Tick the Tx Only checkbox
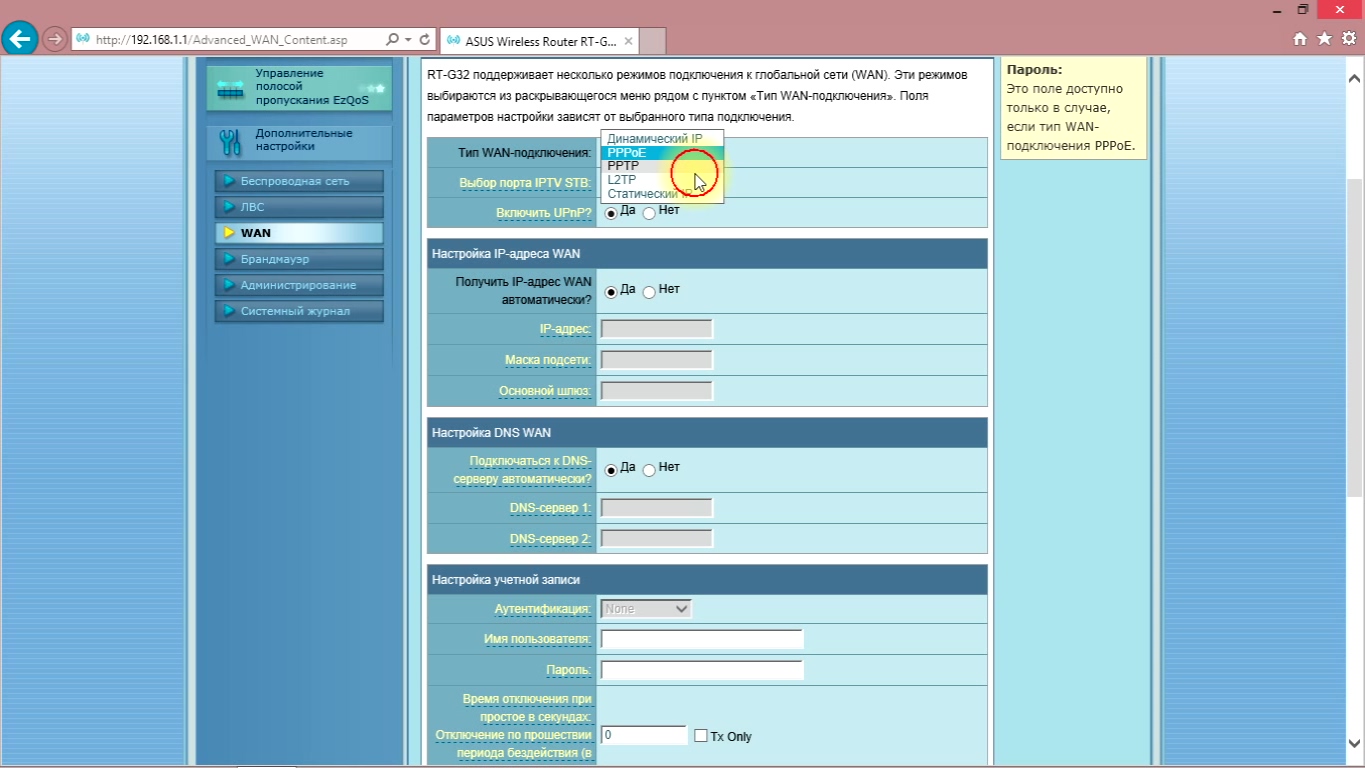The image size is (1365, 768). (701, 736)
